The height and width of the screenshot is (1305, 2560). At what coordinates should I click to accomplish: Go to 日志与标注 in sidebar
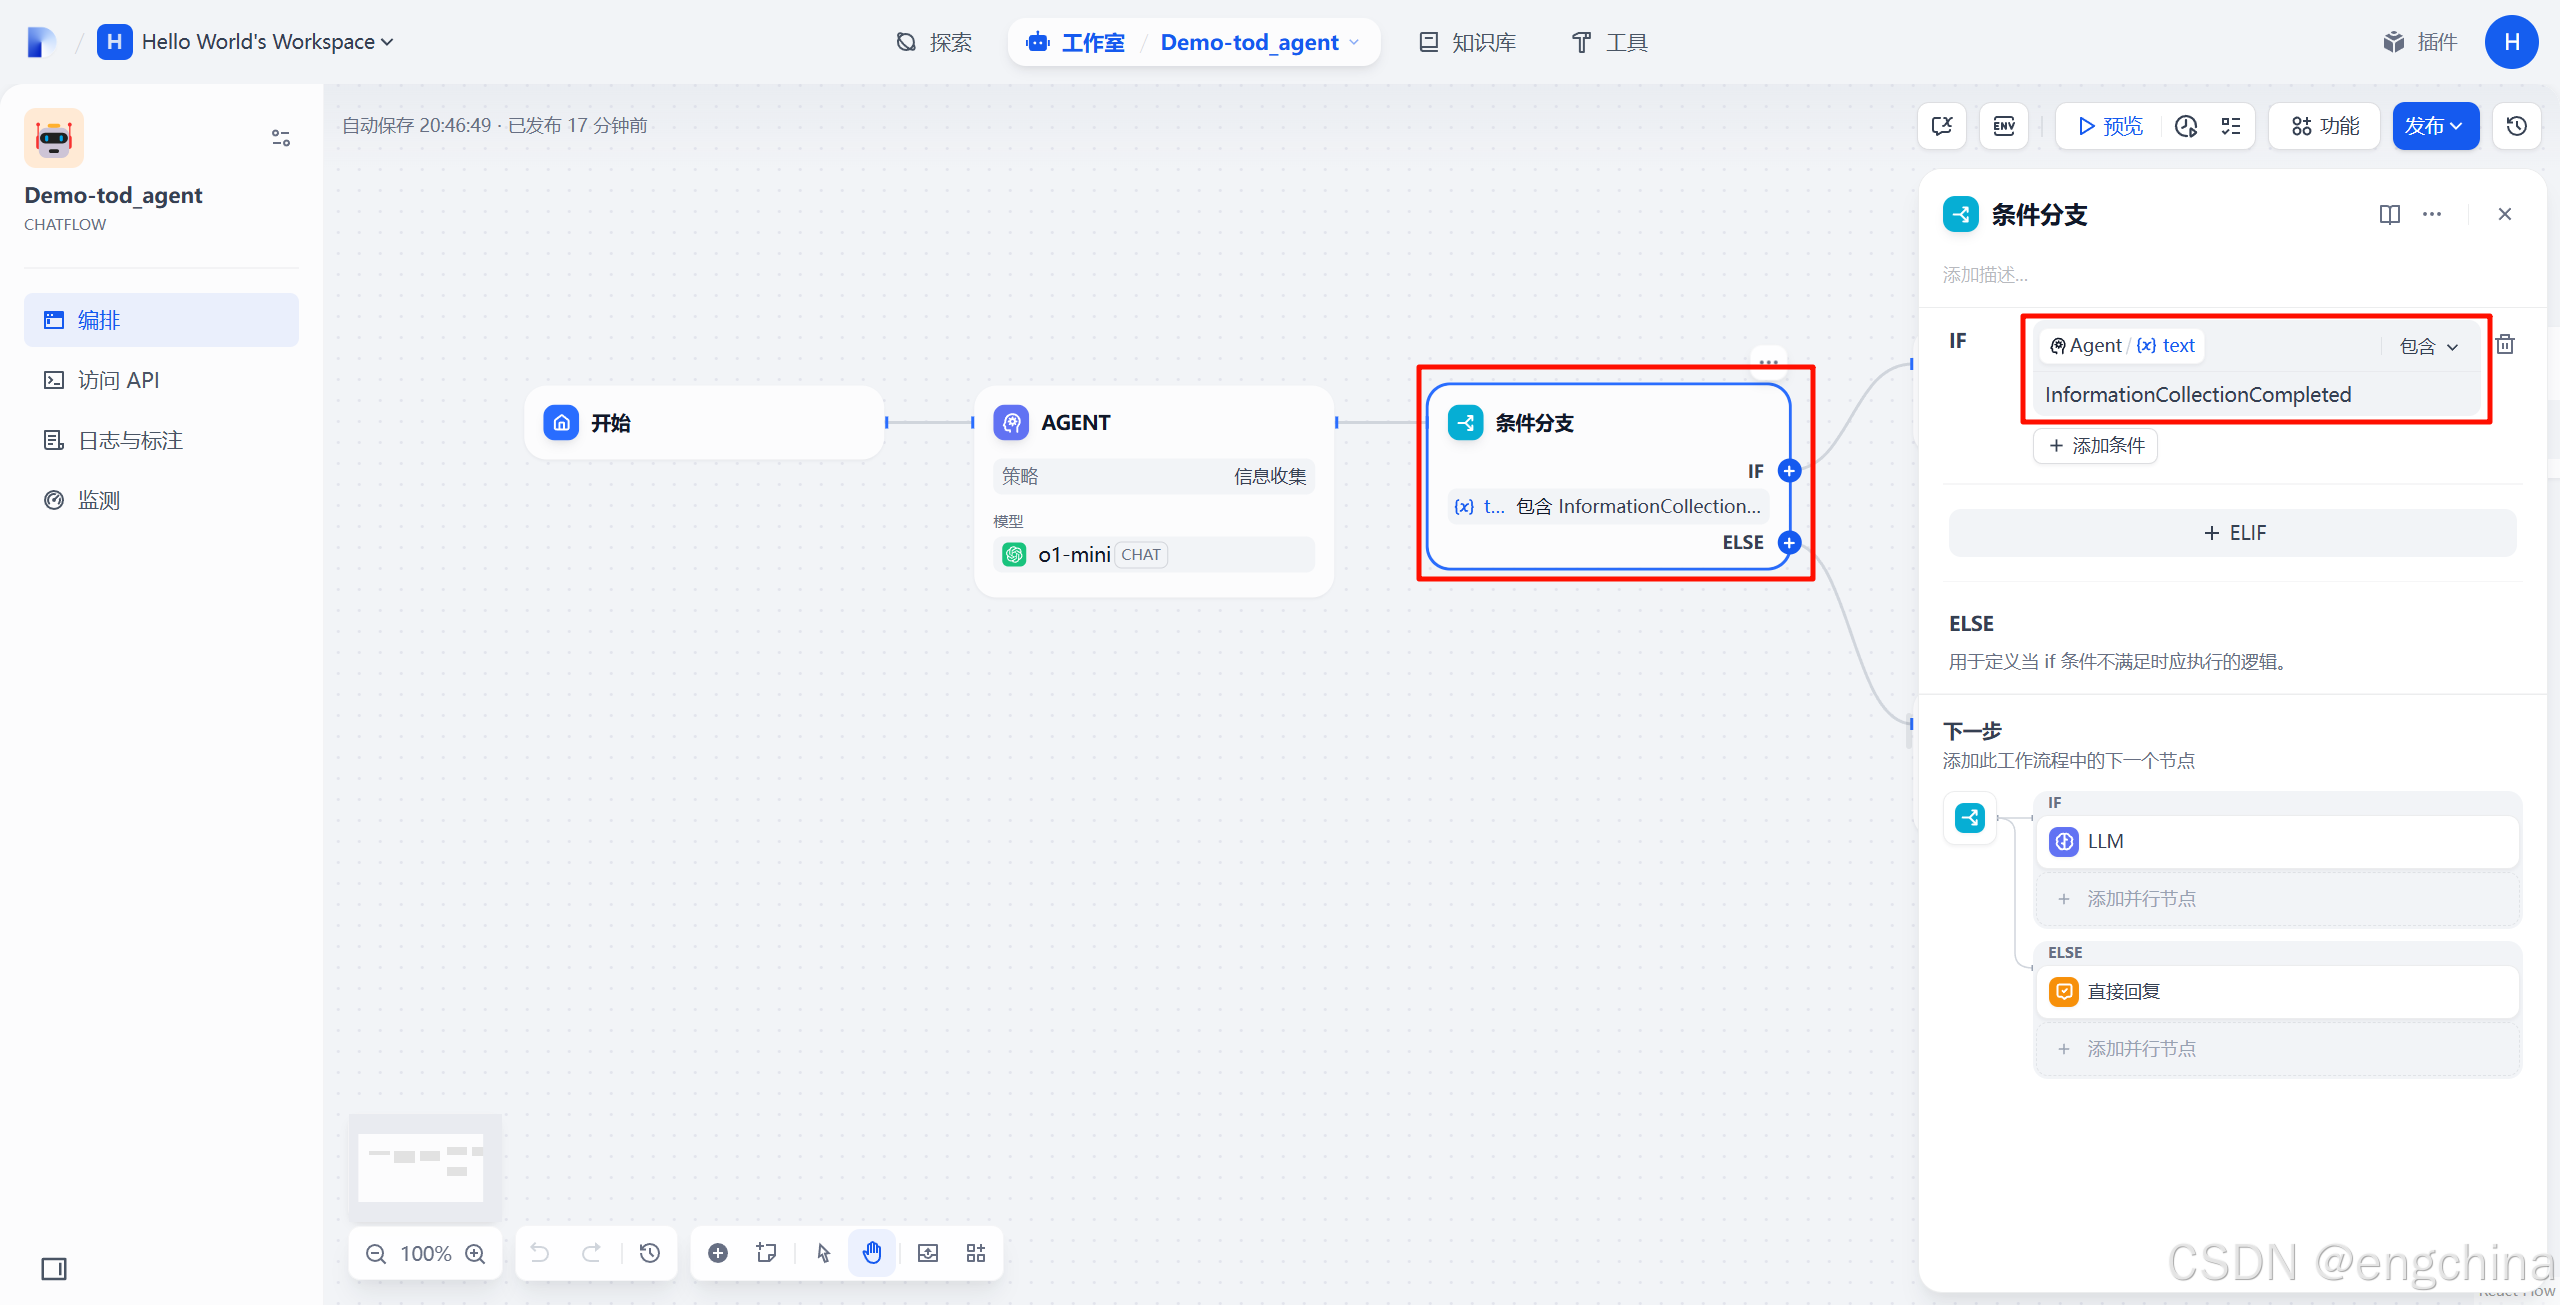pos(130,440)
